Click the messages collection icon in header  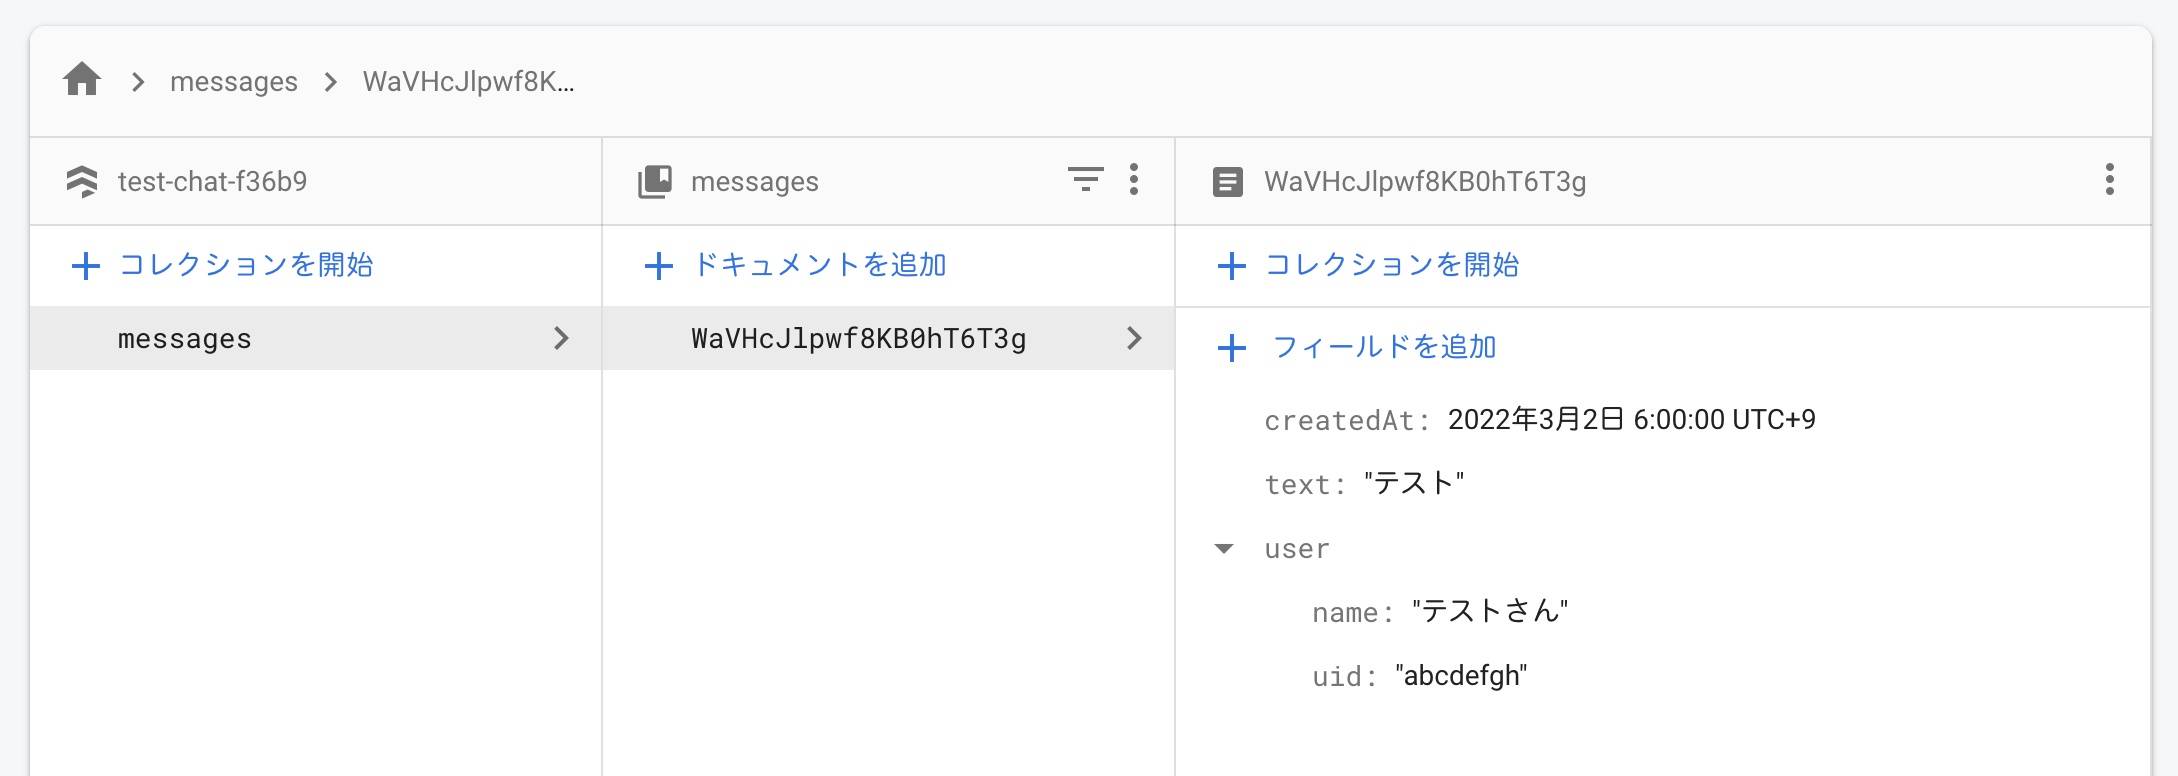pos(655,181)
